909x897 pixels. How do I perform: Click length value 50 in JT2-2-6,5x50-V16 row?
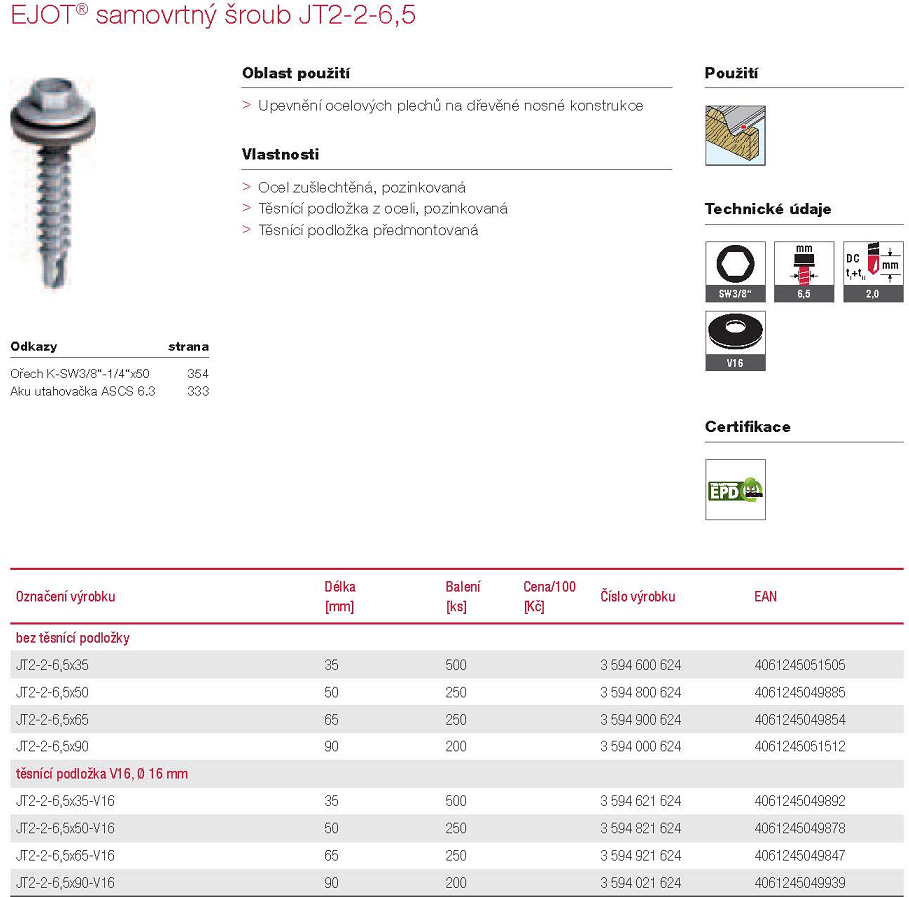tap(331, 828)
